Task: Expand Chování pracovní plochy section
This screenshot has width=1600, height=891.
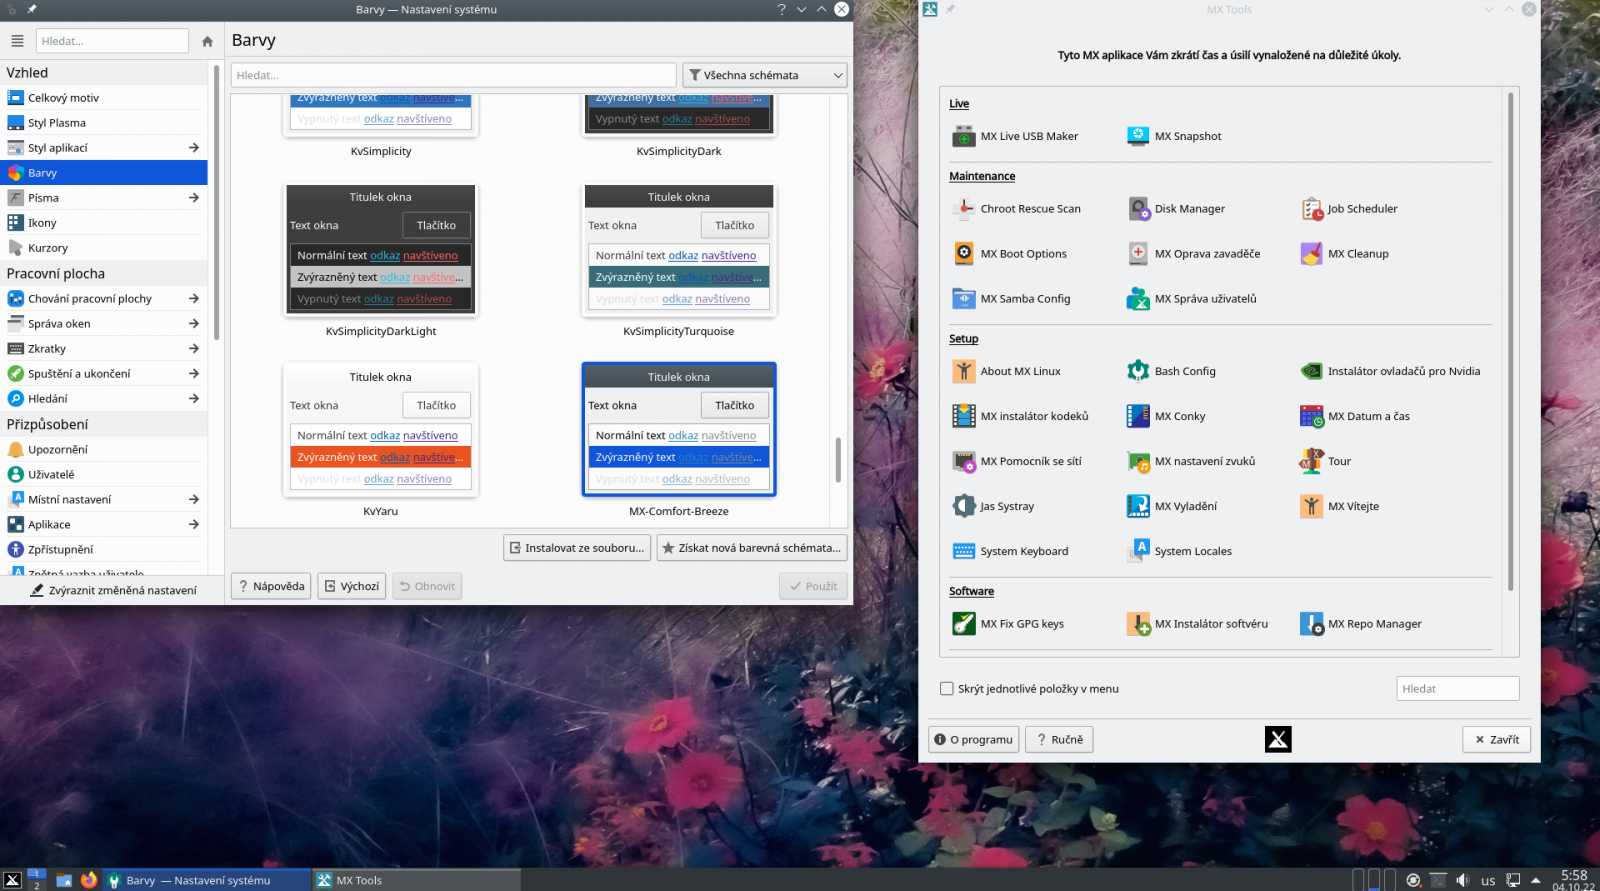Action: pos(193,298)
